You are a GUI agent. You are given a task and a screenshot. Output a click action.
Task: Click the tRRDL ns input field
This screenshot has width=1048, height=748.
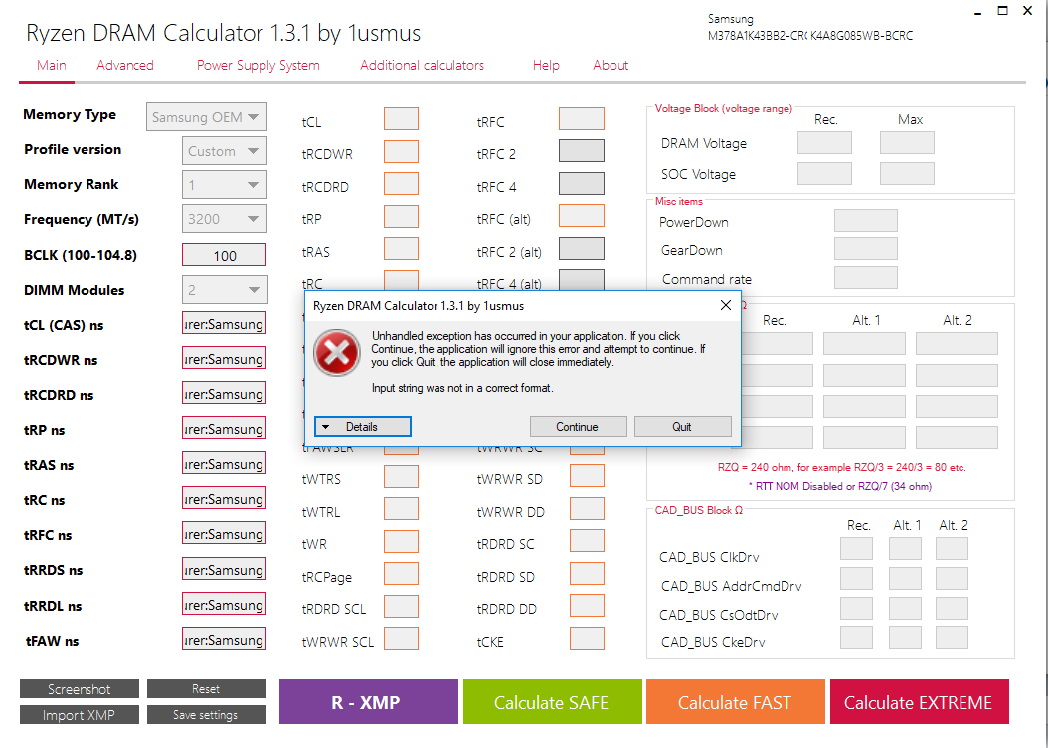(x=224, y=604)
